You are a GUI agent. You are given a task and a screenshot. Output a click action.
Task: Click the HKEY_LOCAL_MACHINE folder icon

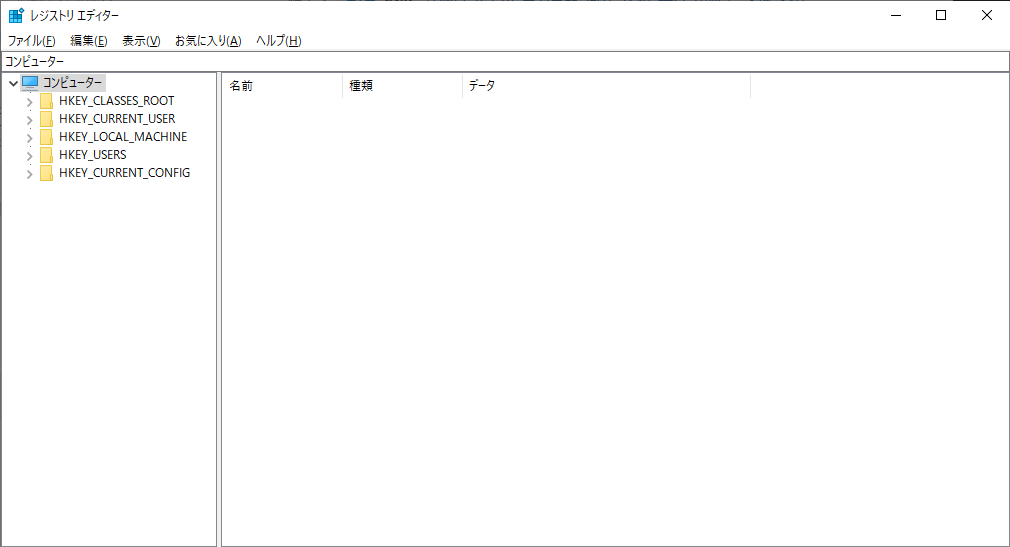tap(46, 137)
